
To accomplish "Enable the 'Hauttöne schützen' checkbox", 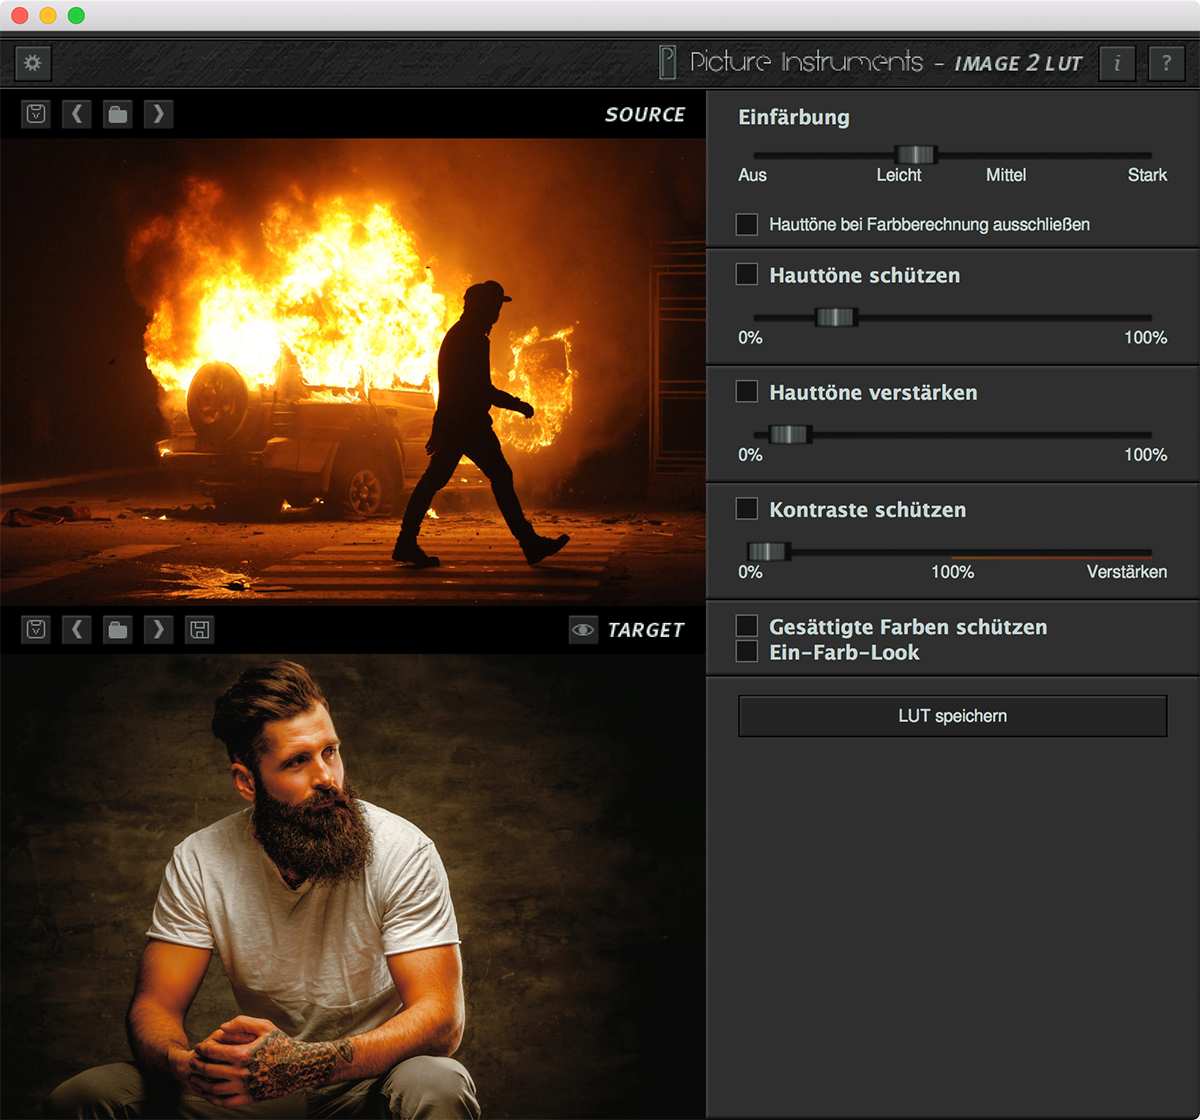I will coord(747,274).
